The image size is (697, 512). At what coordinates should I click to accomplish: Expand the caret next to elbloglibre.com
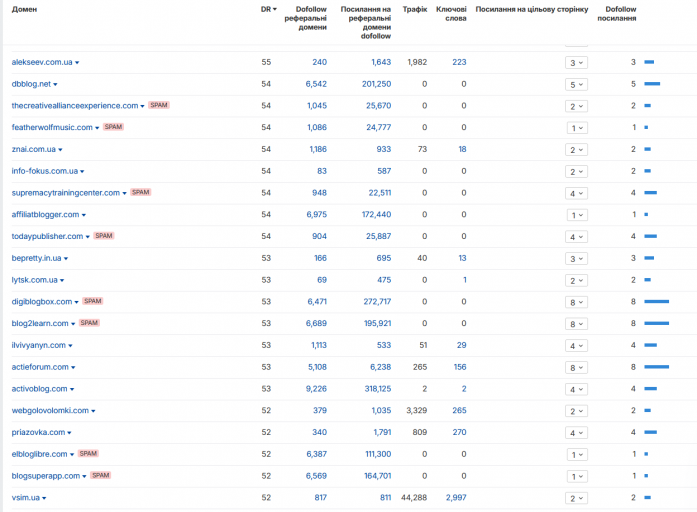click(x=72, y=455)
